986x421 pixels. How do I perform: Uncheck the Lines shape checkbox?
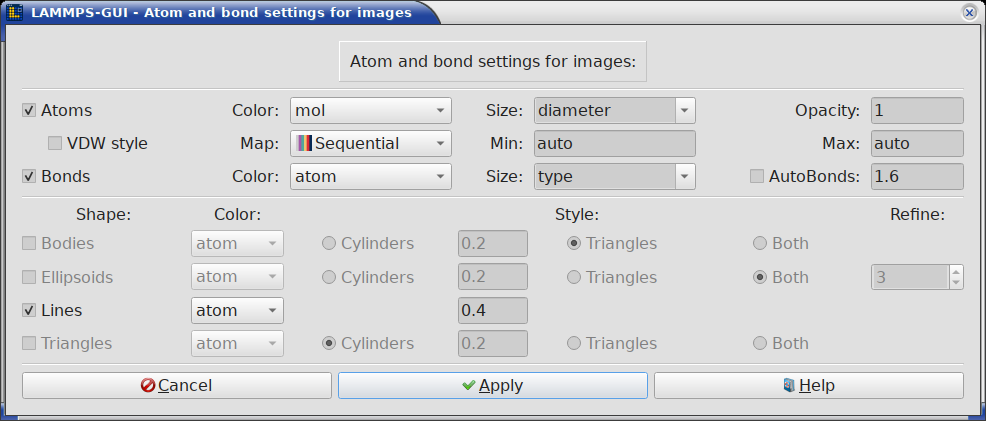pyautogui.click(x=30, y=311)
